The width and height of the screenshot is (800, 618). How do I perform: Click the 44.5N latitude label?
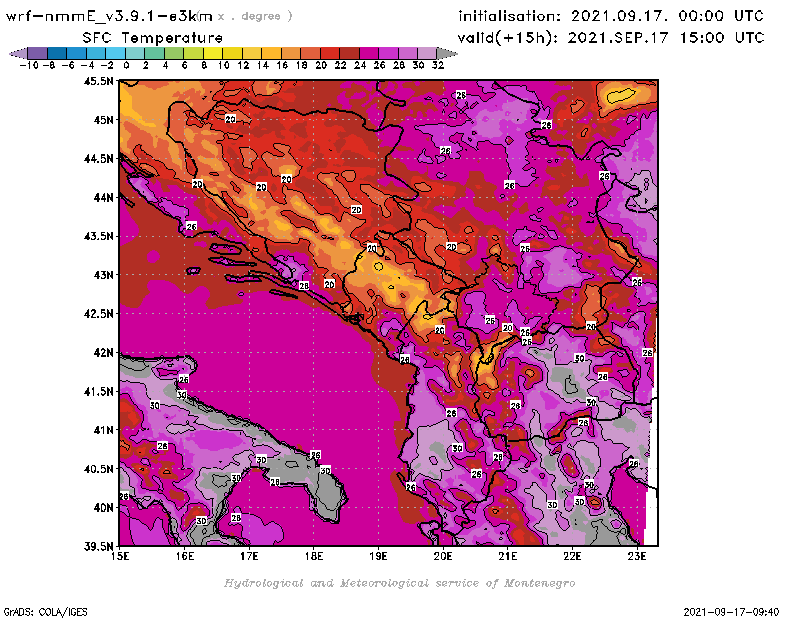coord(98,159)
